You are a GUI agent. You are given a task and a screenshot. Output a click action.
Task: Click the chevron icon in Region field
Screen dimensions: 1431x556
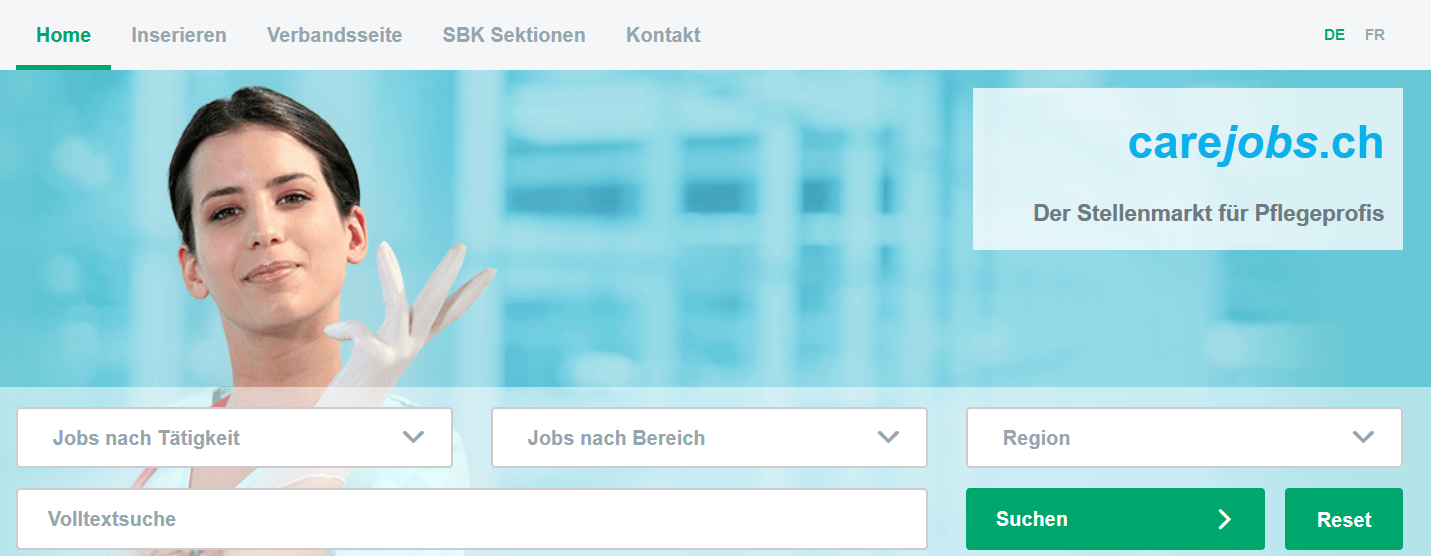[1363, 437]
